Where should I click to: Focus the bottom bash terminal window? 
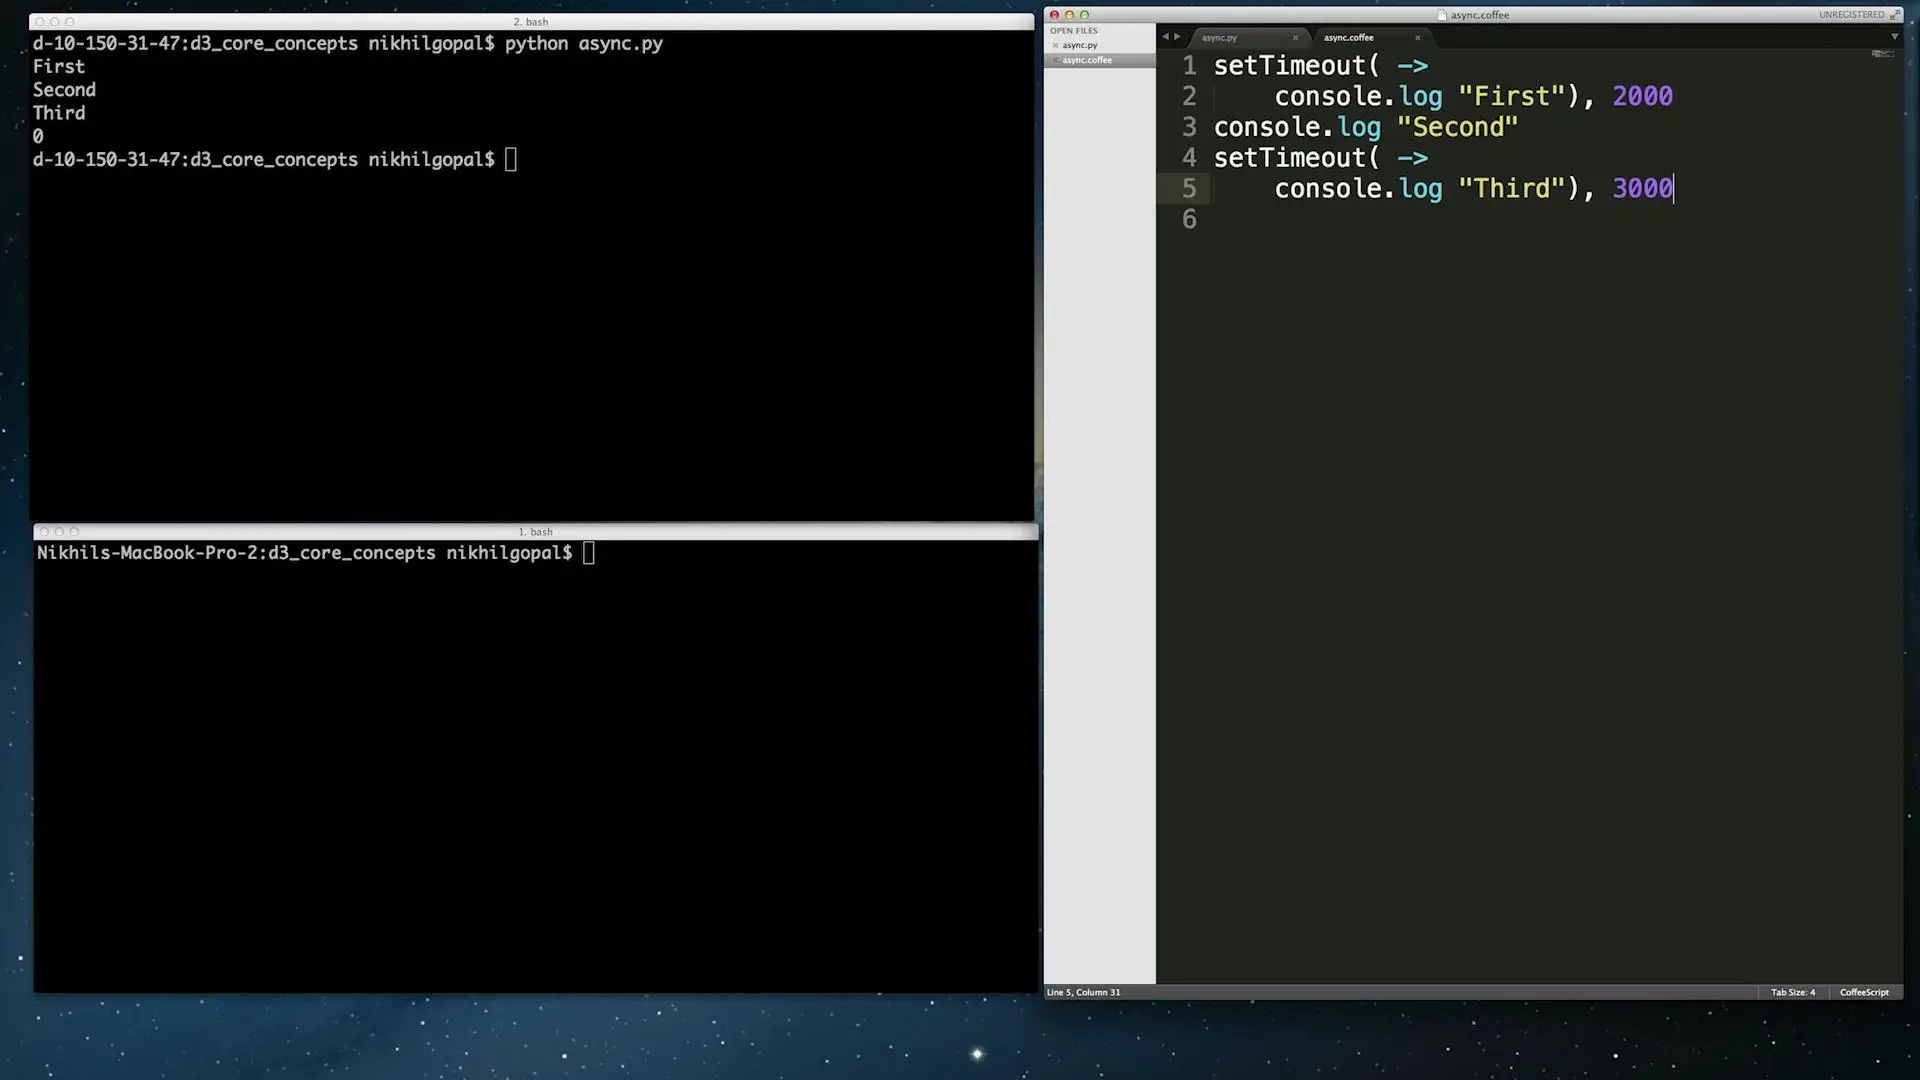click(x=535, y=760)
